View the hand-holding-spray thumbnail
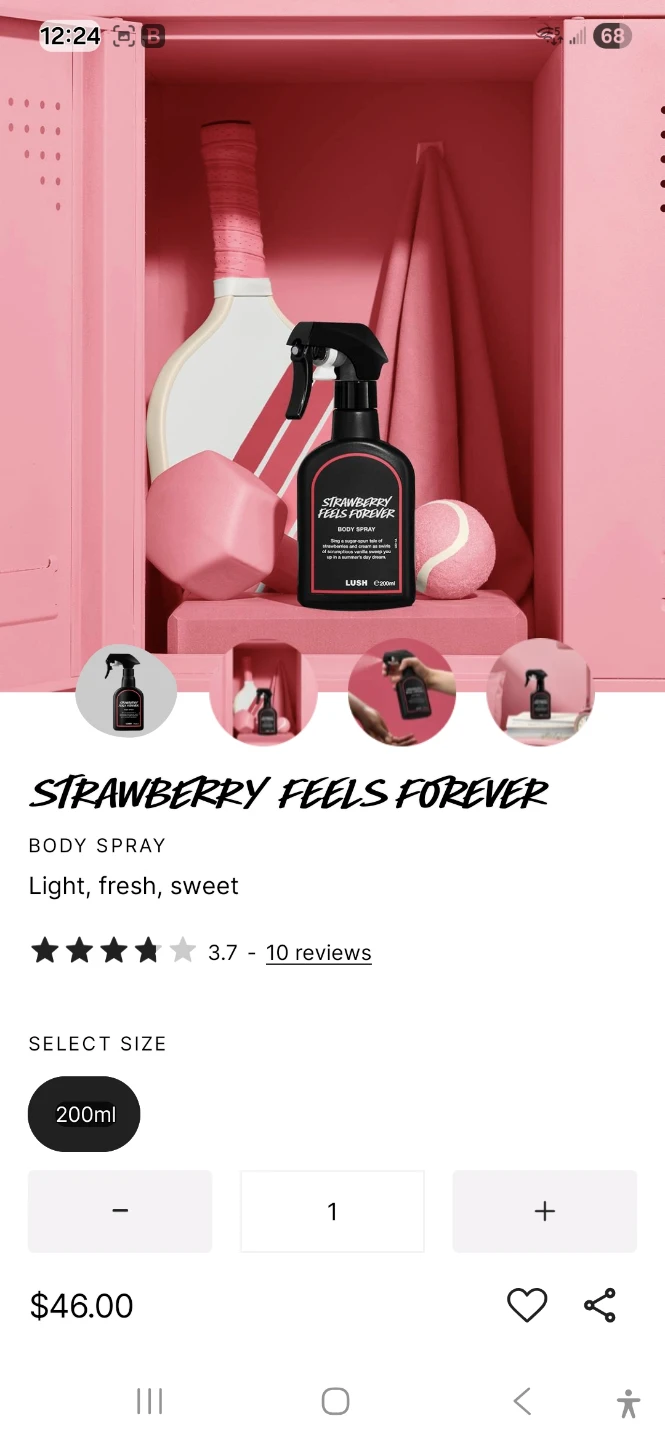 (402, 692)
